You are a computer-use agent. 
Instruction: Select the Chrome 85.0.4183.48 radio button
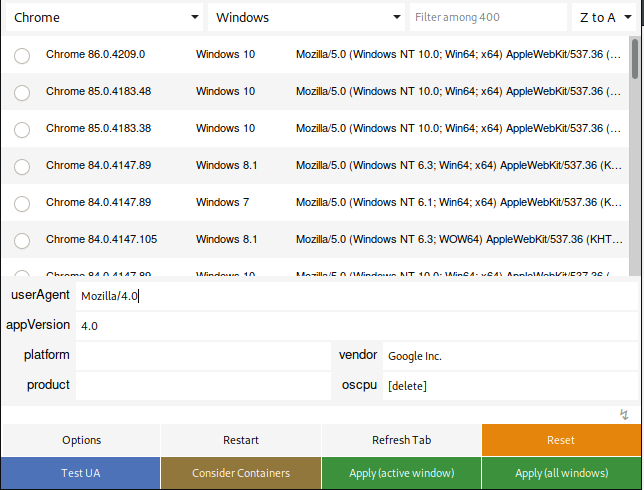(22, 93)
